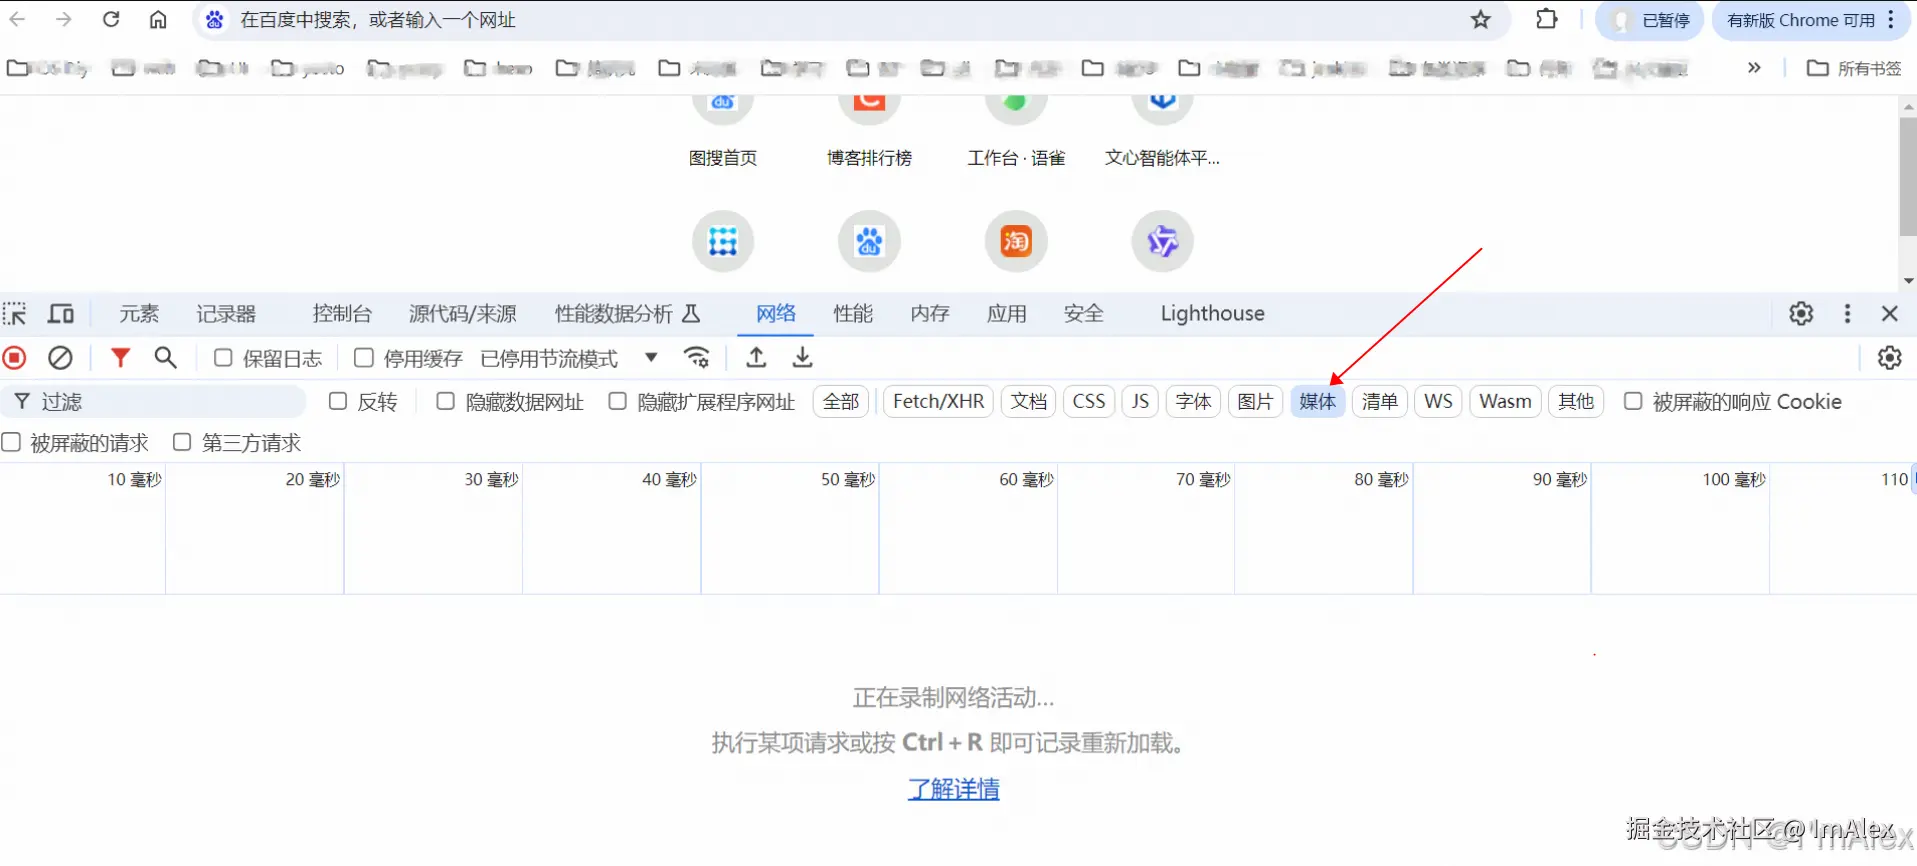Reload the page with the refresh icon

(x=111, y=19)
